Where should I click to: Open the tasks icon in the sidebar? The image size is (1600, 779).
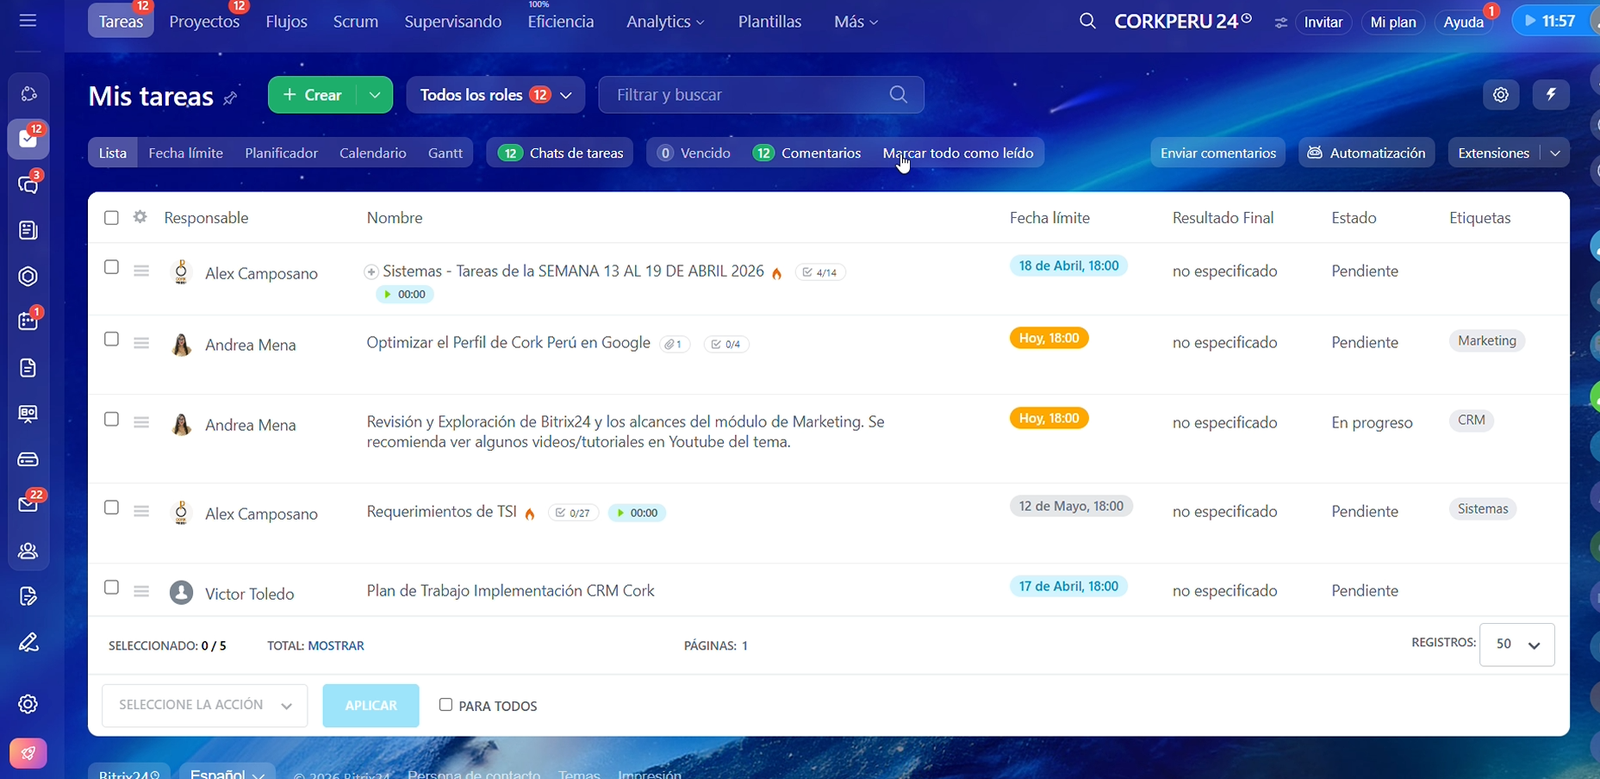(28, 139)
